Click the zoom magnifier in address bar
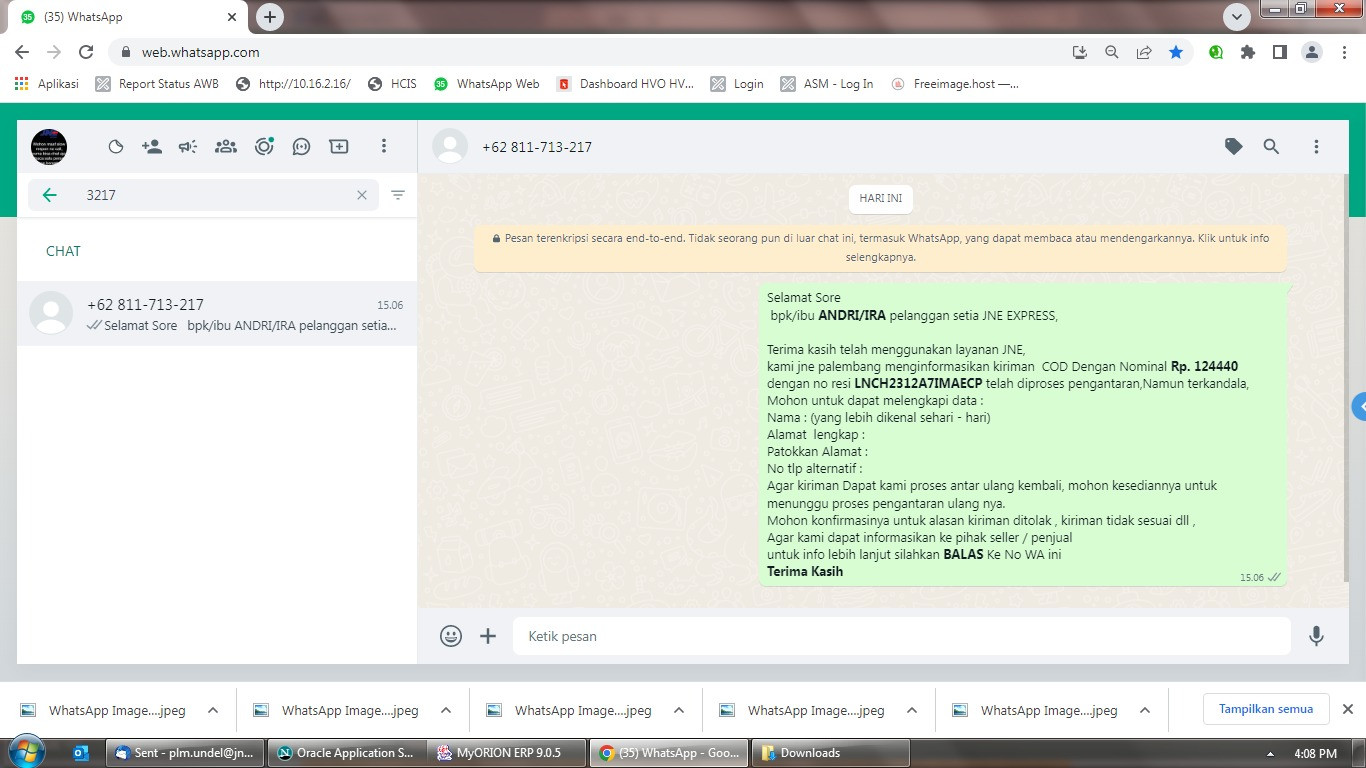The width and height of the screenshot is (1366, 768). point(1112,52)
